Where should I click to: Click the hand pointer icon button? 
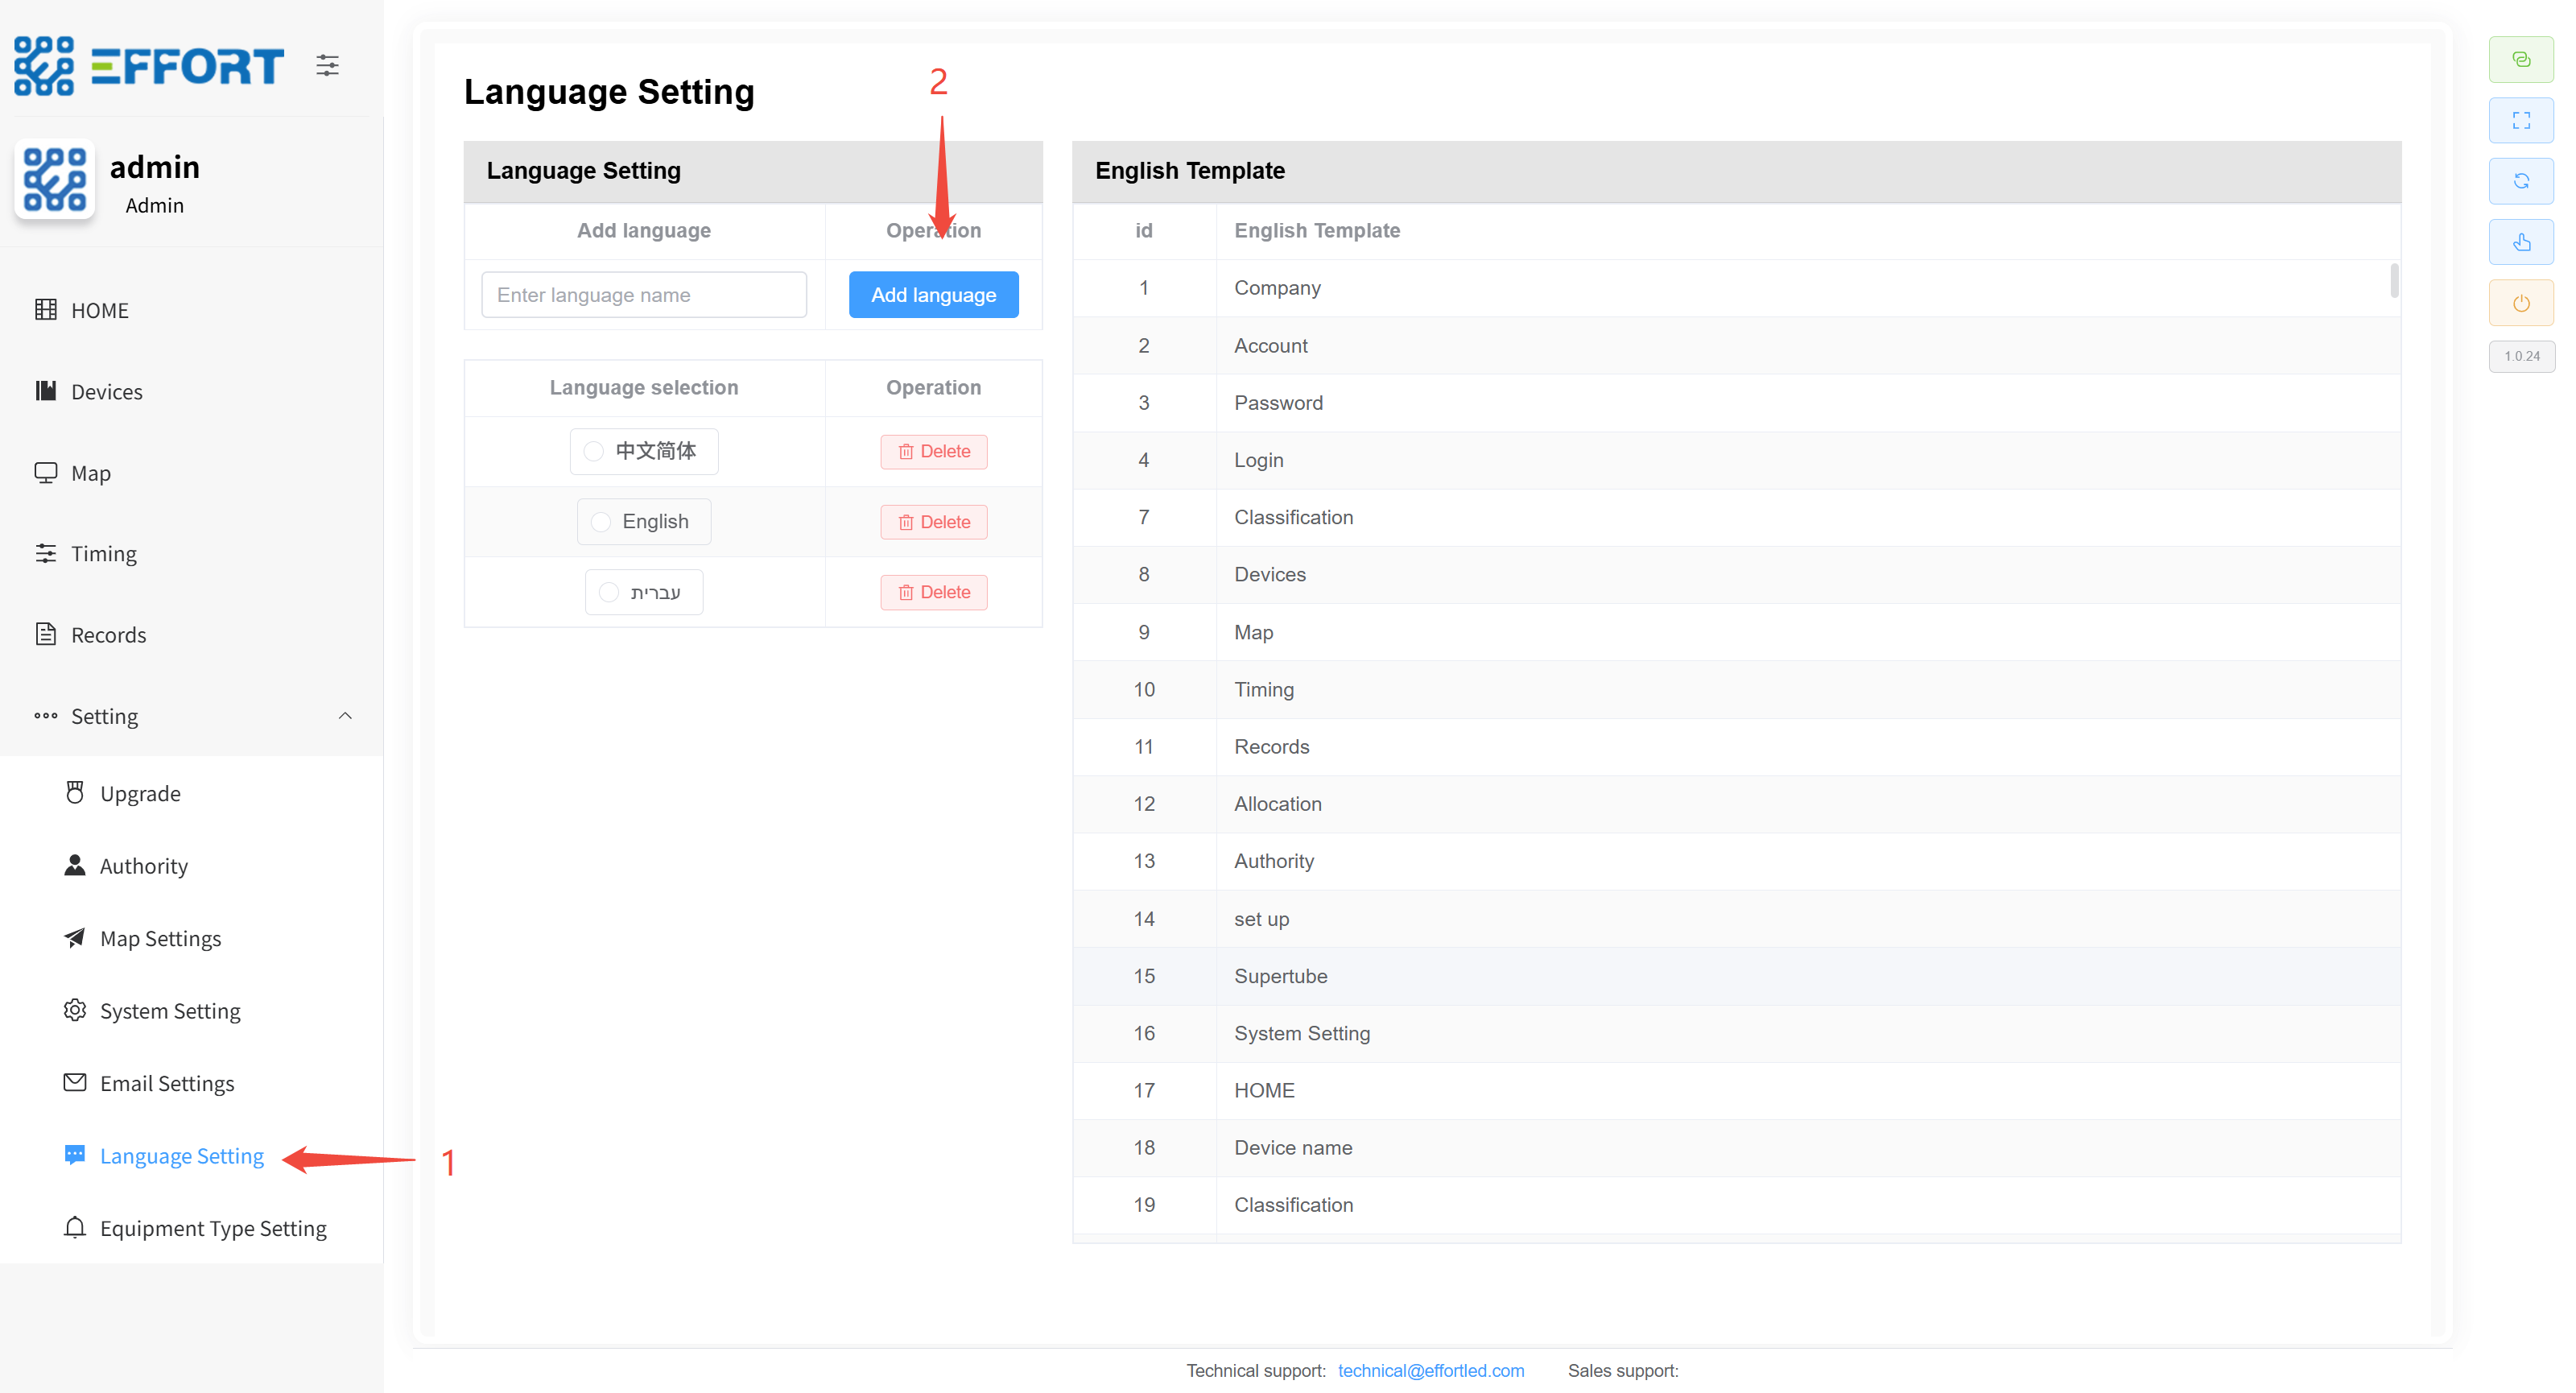tap(2520, 242)
